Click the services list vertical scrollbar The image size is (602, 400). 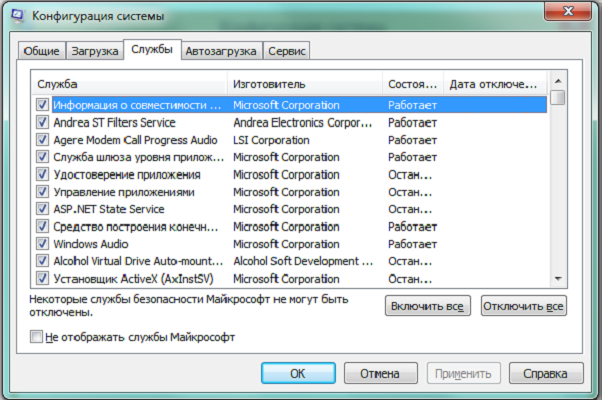coord(557,180)
